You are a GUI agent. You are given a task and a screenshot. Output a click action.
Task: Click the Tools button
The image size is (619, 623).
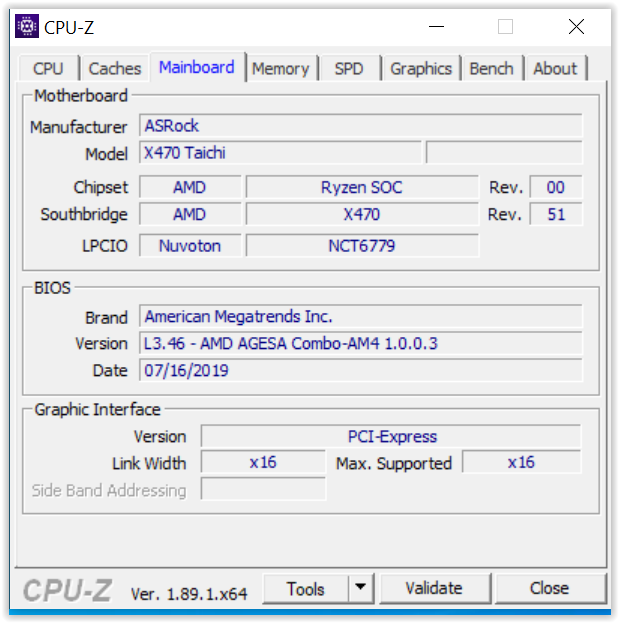click(x=305, y=589)
